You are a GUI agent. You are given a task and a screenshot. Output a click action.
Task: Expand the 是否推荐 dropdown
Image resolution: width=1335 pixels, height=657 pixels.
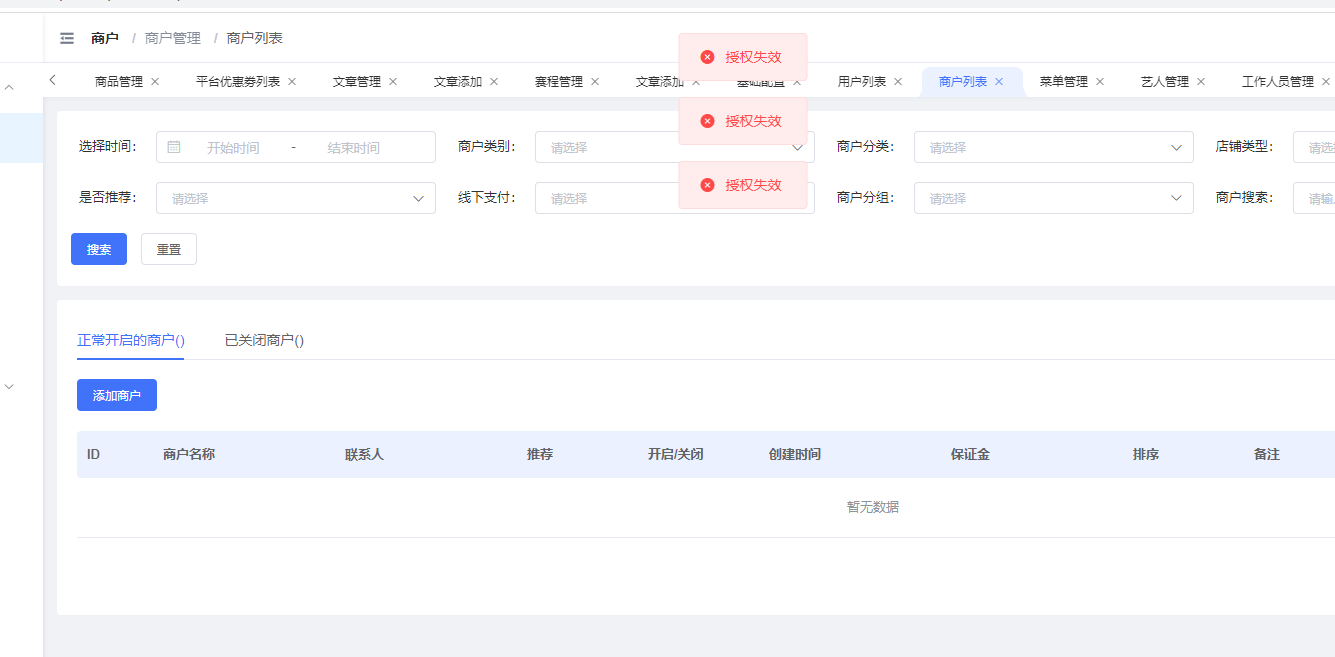(295, 198)
